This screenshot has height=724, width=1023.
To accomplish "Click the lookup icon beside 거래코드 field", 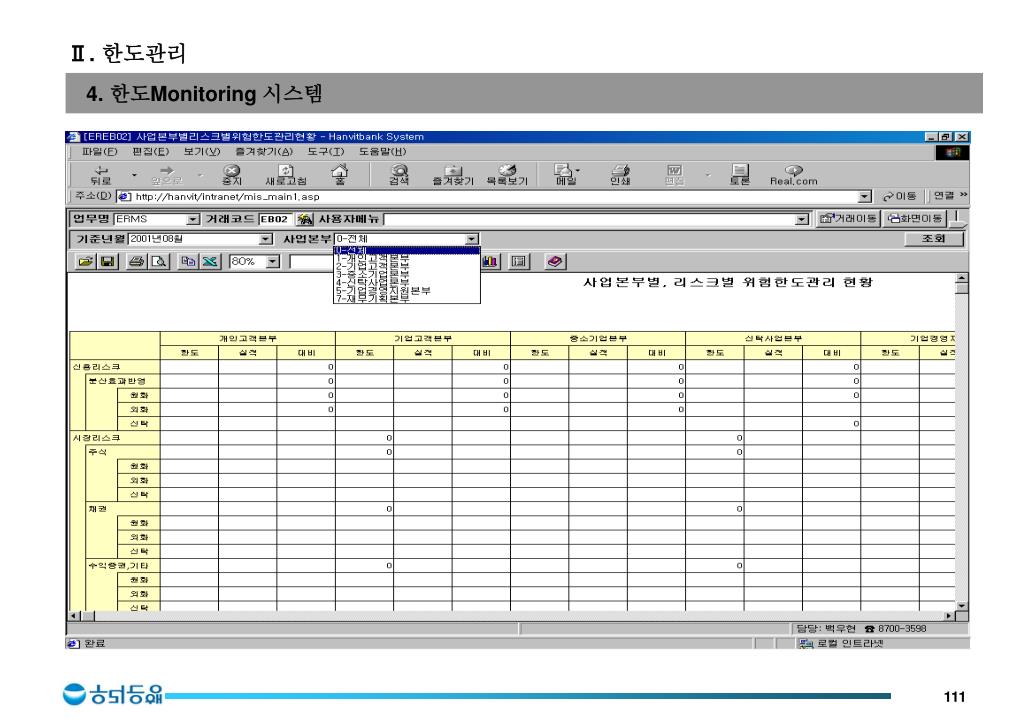I will click(304, 219).
